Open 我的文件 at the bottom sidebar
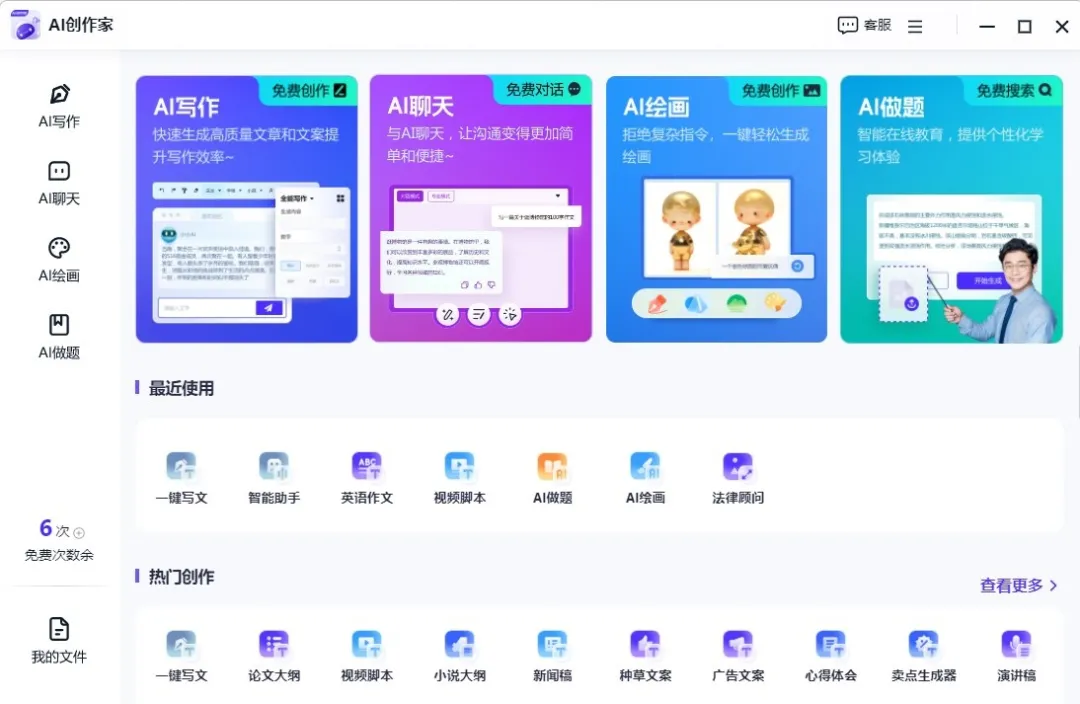Screen dimensions: 1080x704 57,642
